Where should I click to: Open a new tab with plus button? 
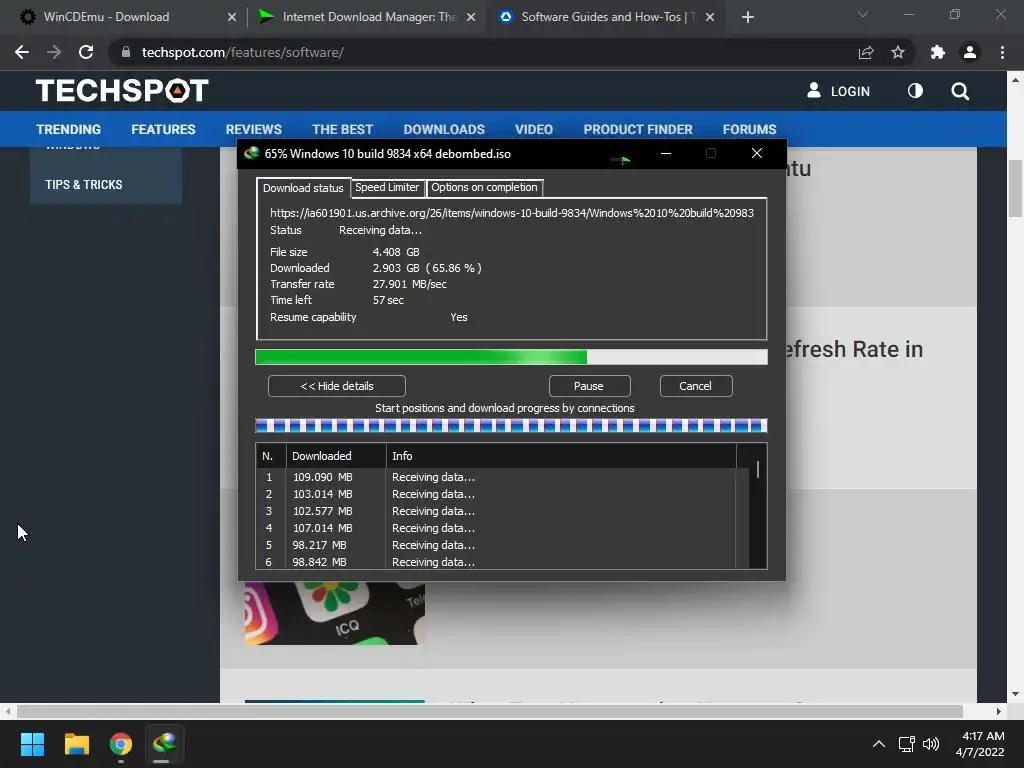pos(748,17)
